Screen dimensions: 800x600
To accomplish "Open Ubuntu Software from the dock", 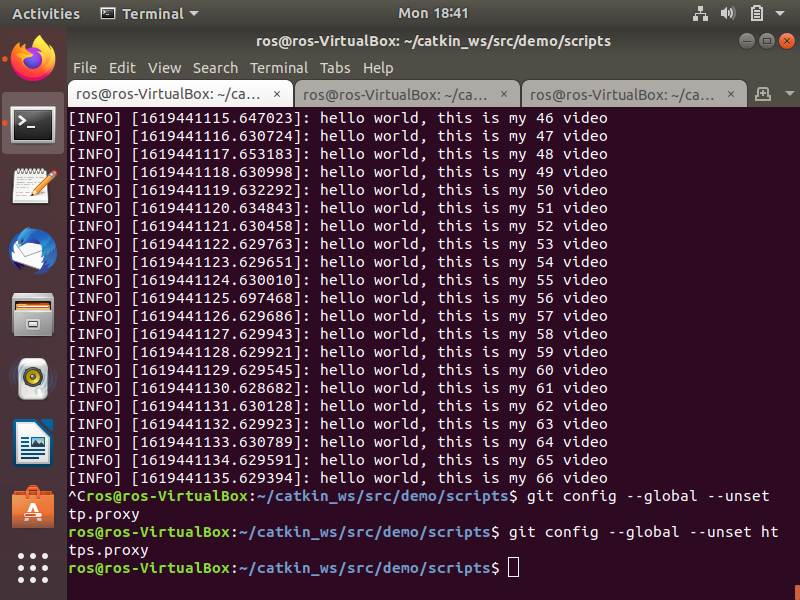I will point(33,507).
